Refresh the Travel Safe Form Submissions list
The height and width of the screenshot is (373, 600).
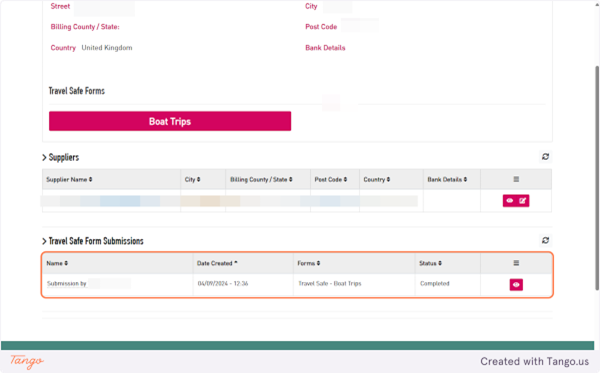545,240
